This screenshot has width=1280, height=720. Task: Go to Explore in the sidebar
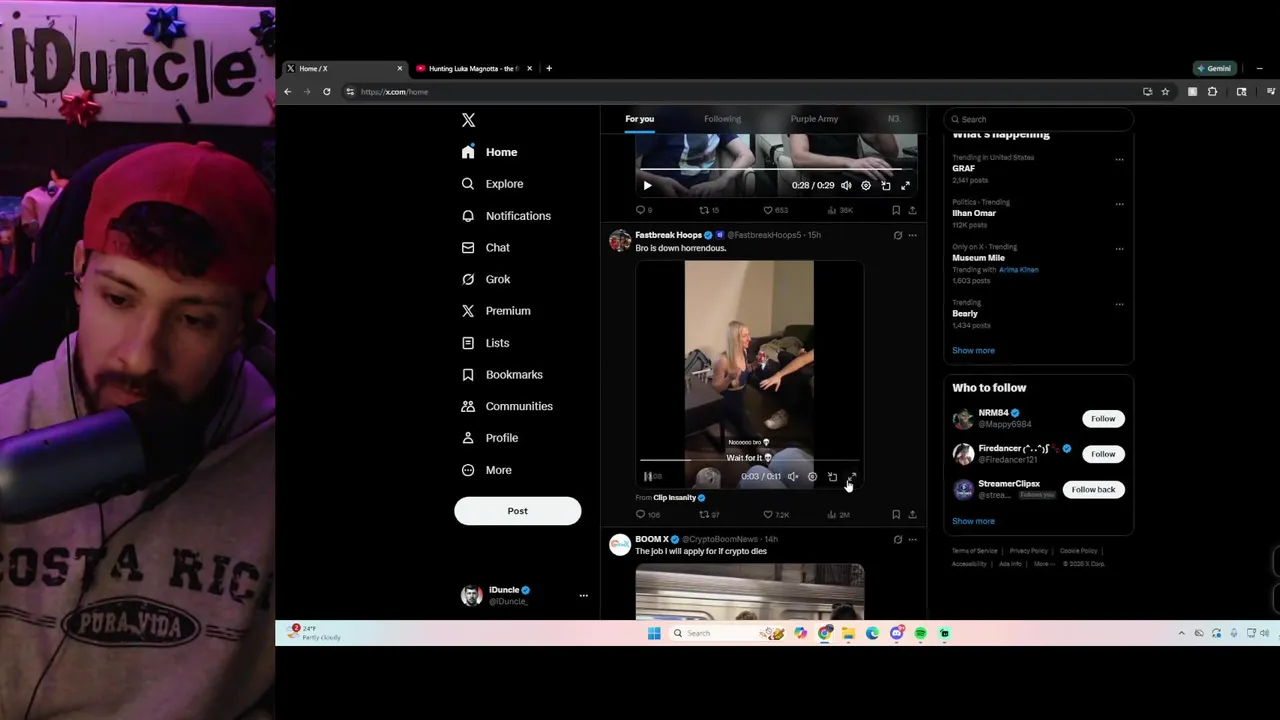[492, 184]
